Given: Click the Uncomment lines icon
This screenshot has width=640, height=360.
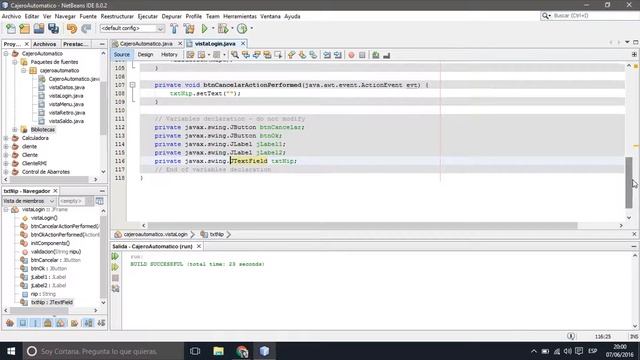Looking at the screenshot, I should (x=386, y=55).
